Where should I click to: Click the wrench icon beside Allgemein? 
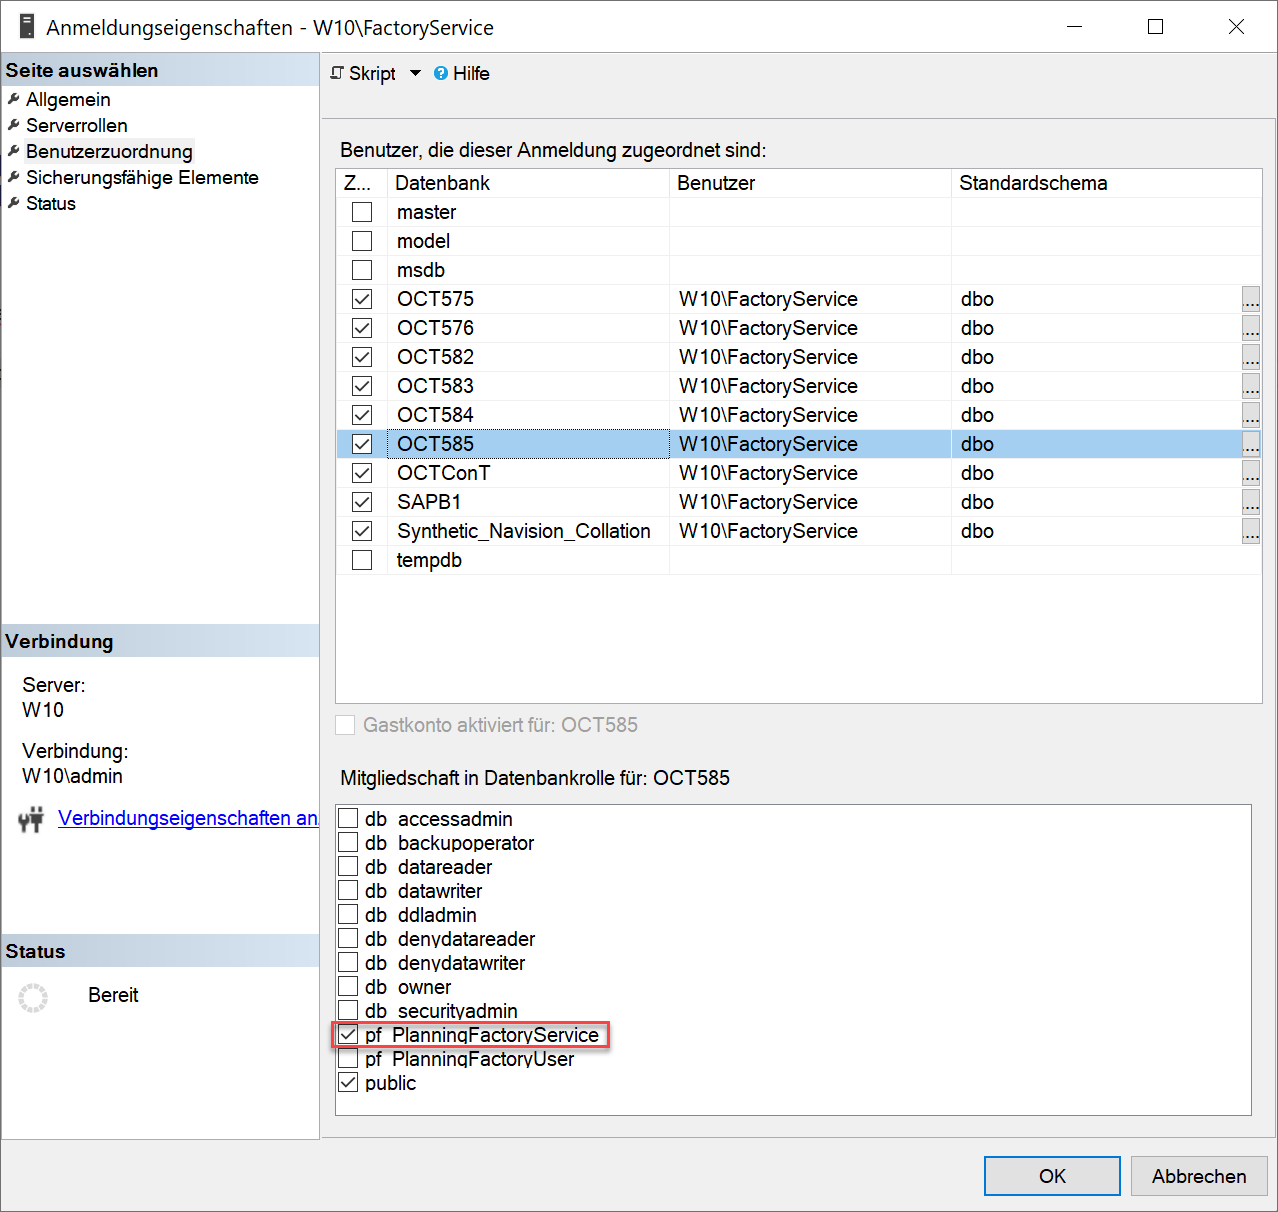point(13,99)
